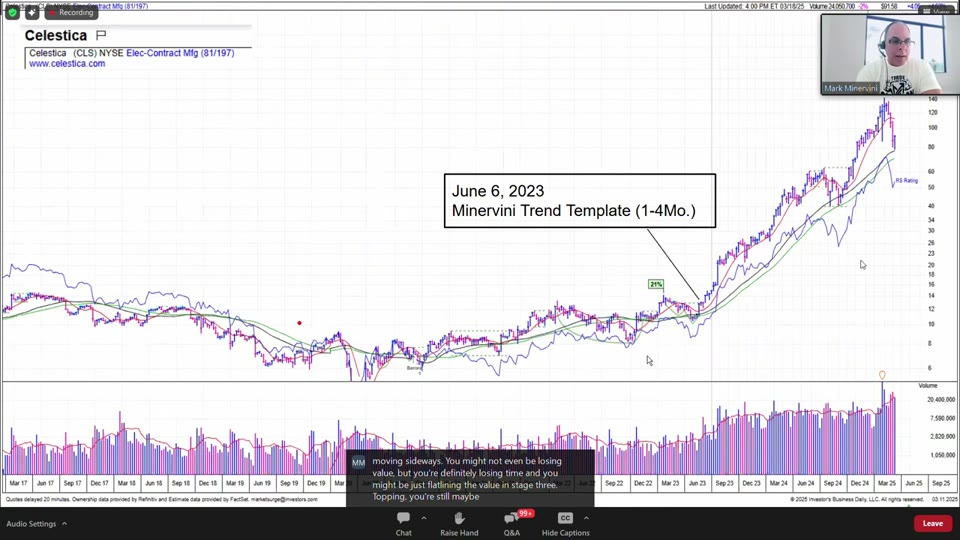
Task: Open the AI Companion sparkle icon
Action: (32, 12)
